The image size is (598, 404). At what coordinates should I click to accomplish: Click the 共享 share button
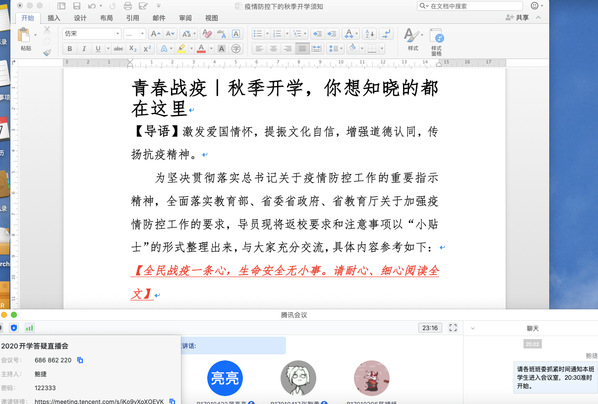[x=518, y=18]
